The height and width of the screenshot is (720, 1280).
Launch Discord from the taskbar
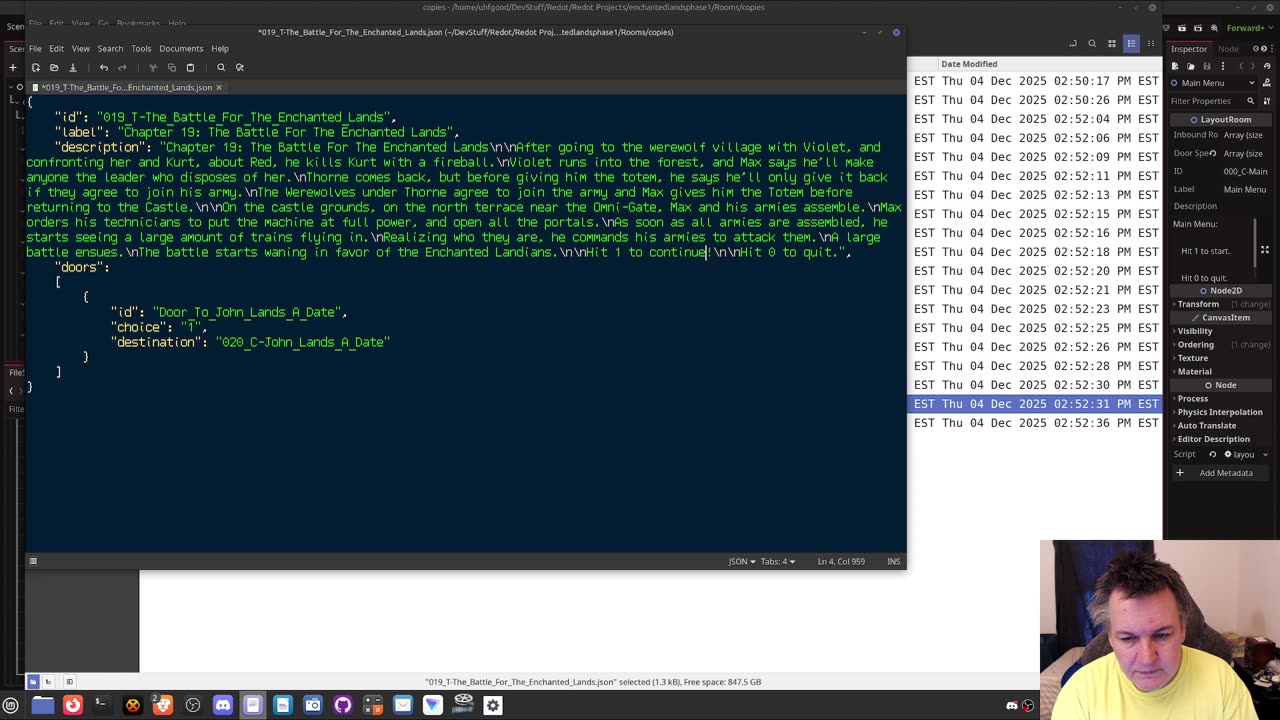223,705
